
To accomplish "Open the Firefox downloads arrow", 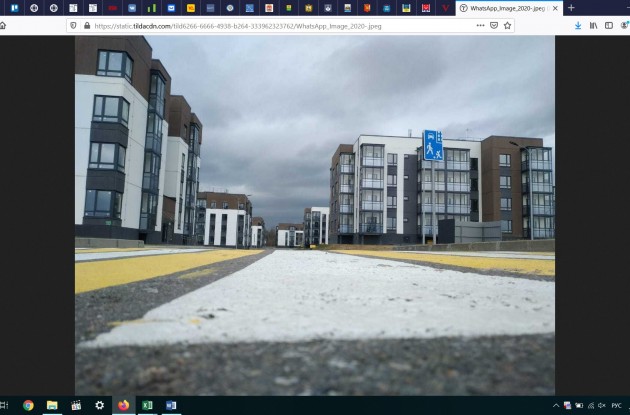I will coord(578,25).
